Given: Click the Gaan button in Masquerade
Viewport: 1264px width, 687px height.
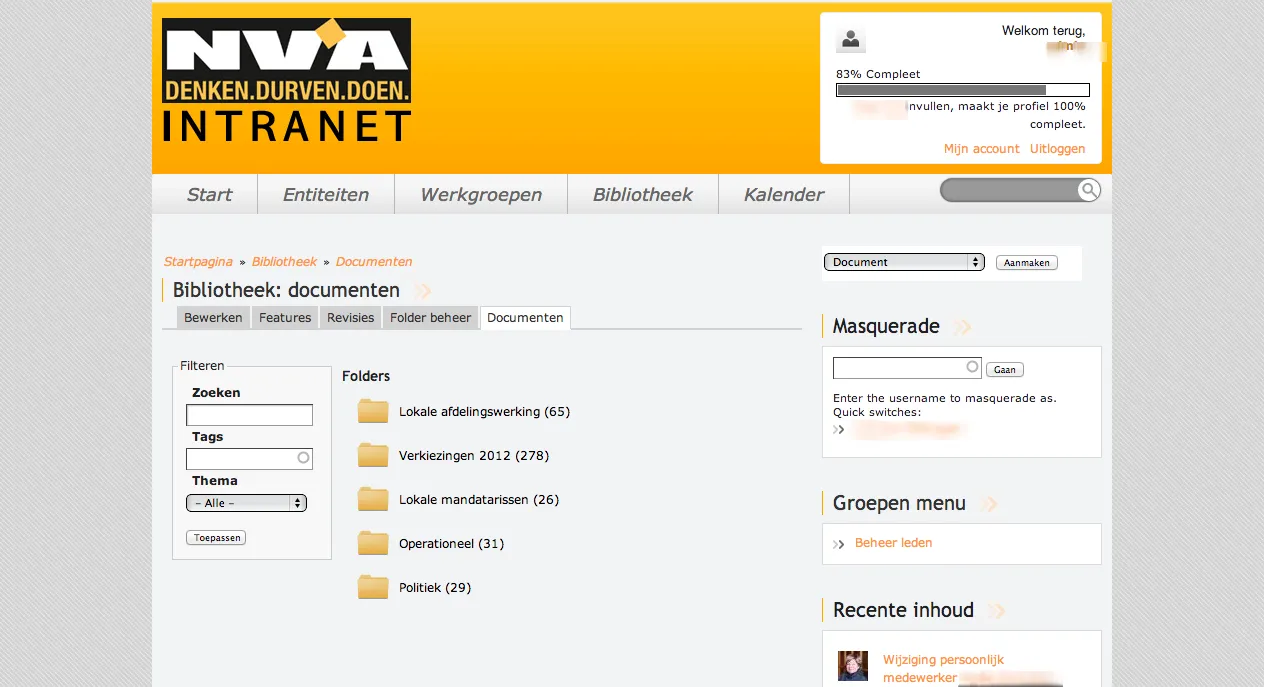Looking at the screenshot, I should click(1005, 370).
